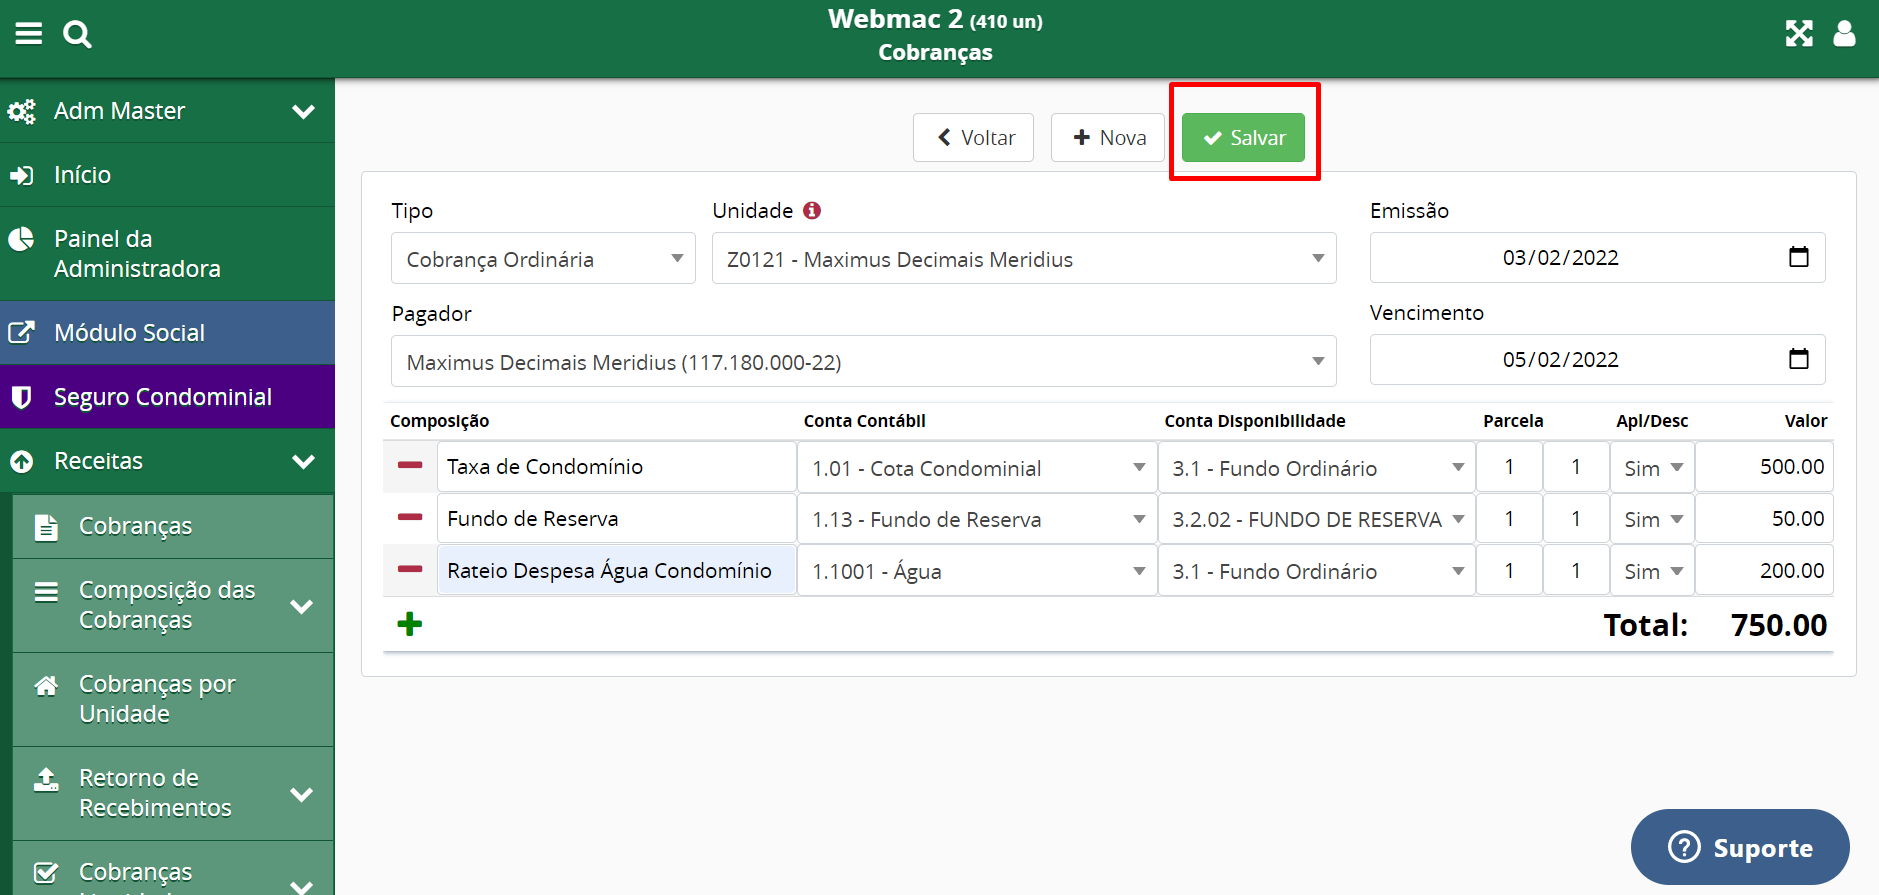Add a new composition row
This screenshot has height=895, width=1879.
(x=410, y=625)
